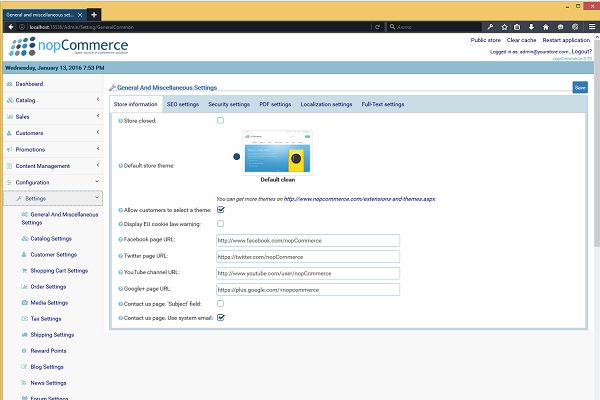Toggle Display EU cookie law warning
600x400 pixels.
(x=220, y=224)
